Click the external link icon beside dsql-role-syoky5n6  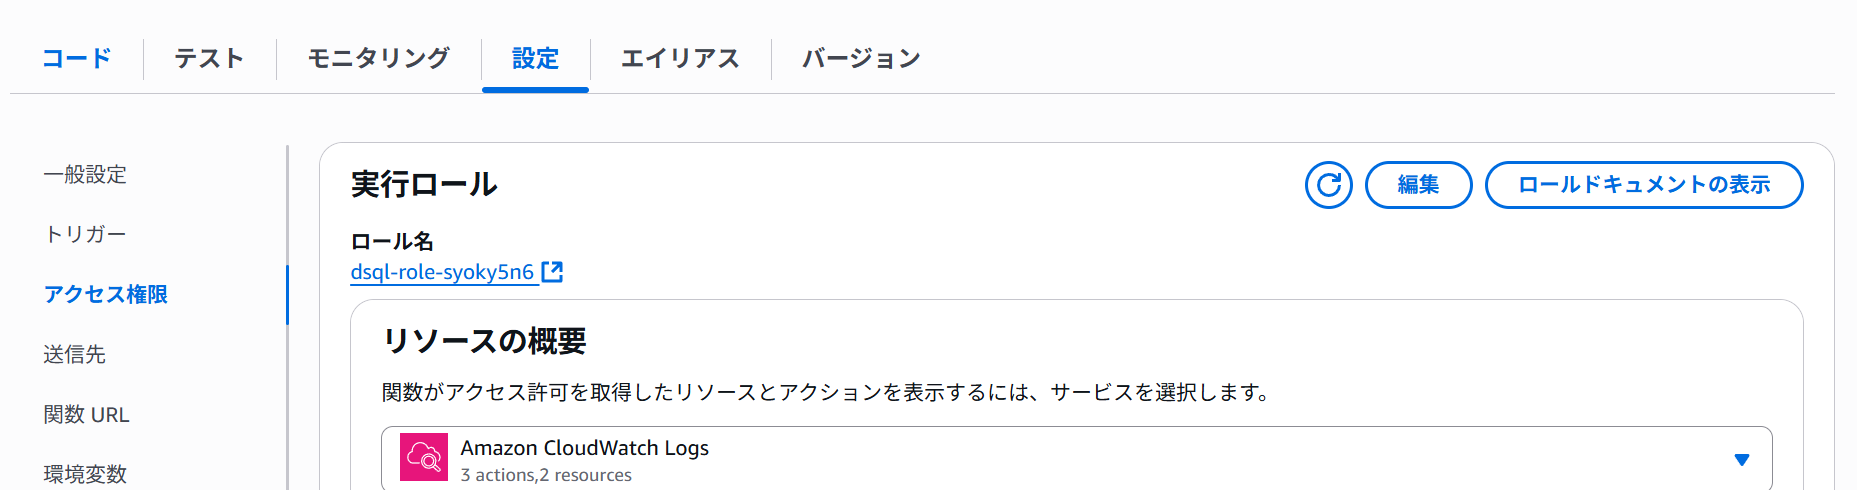pos(552,272)
